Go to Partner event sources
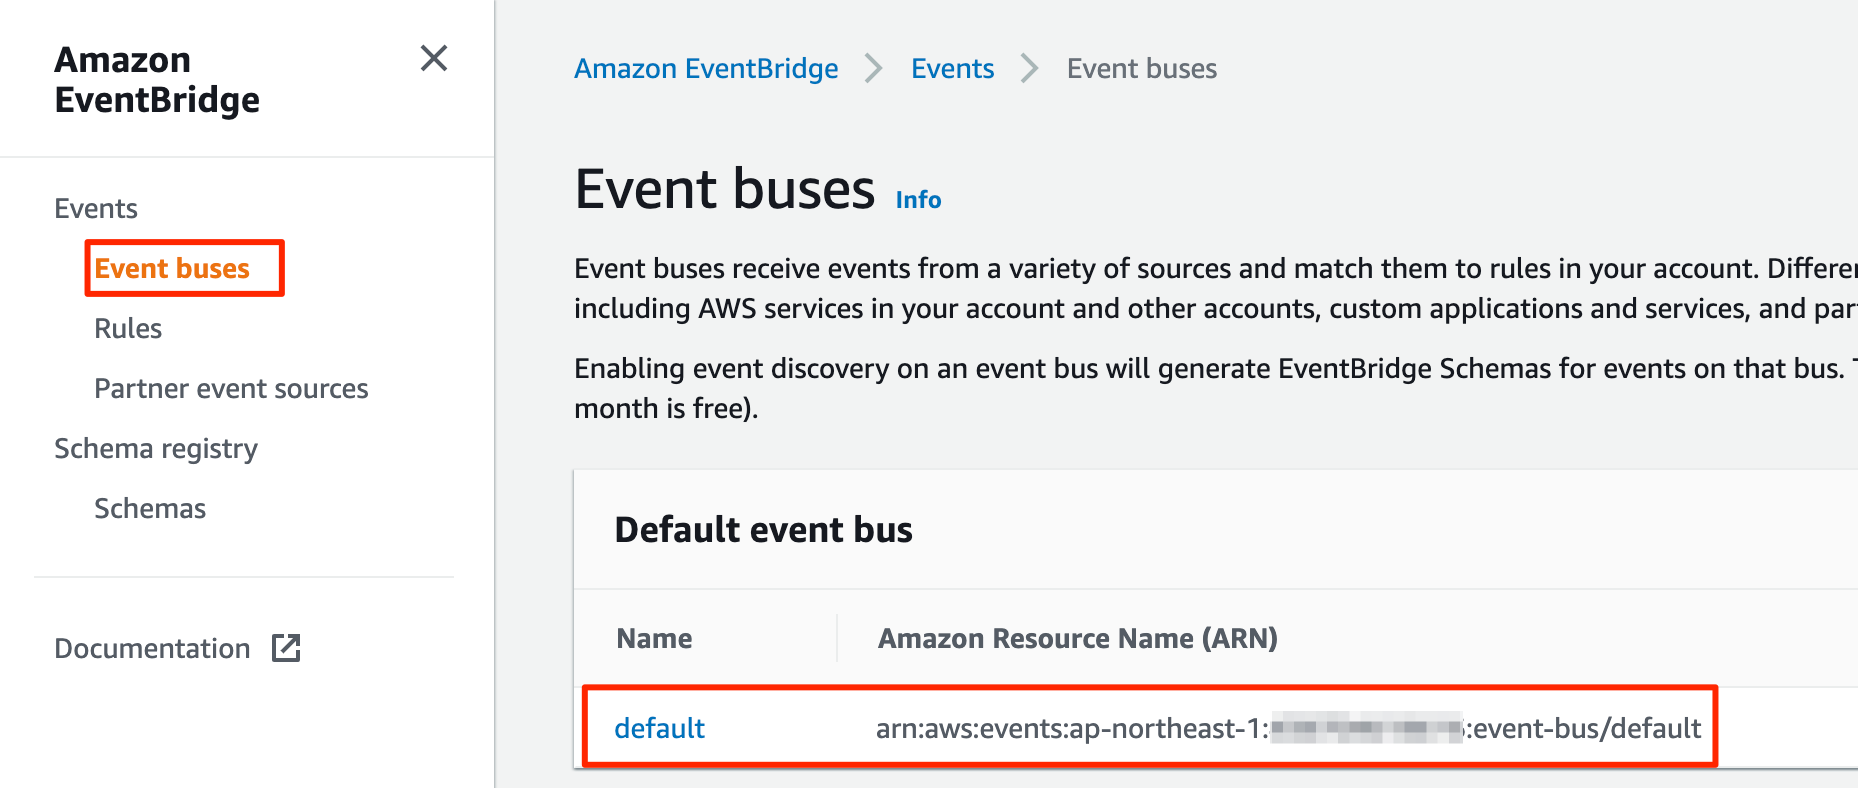This screenshot has height=788, width=1858. point(231,388)
